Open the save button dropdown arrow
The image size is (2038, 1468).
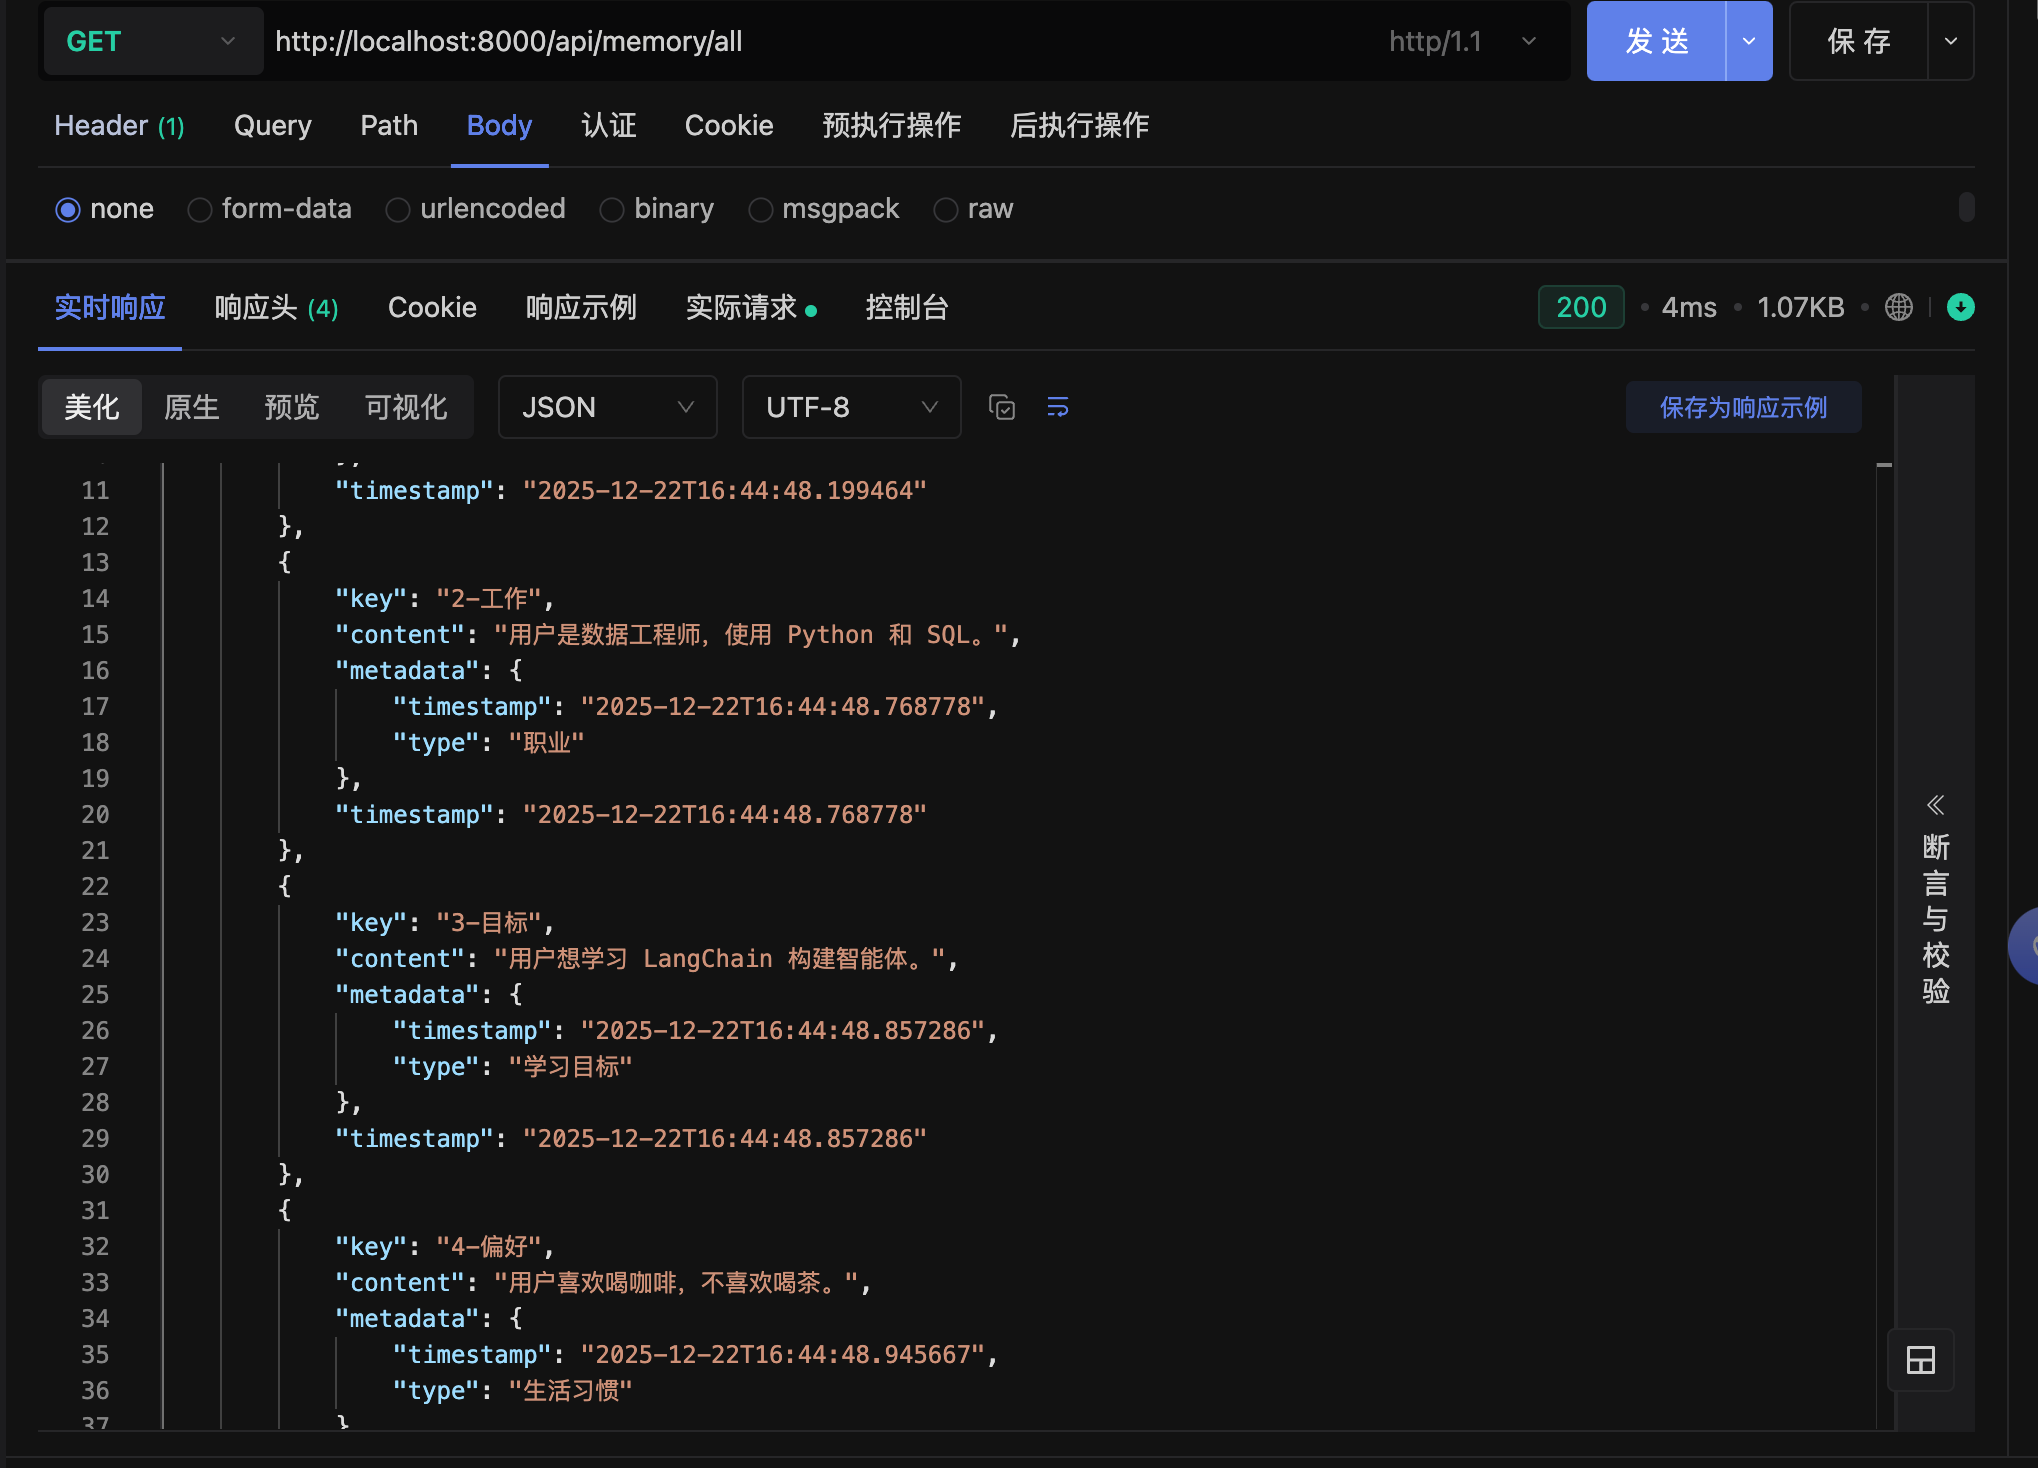(x=1950, y=41)
